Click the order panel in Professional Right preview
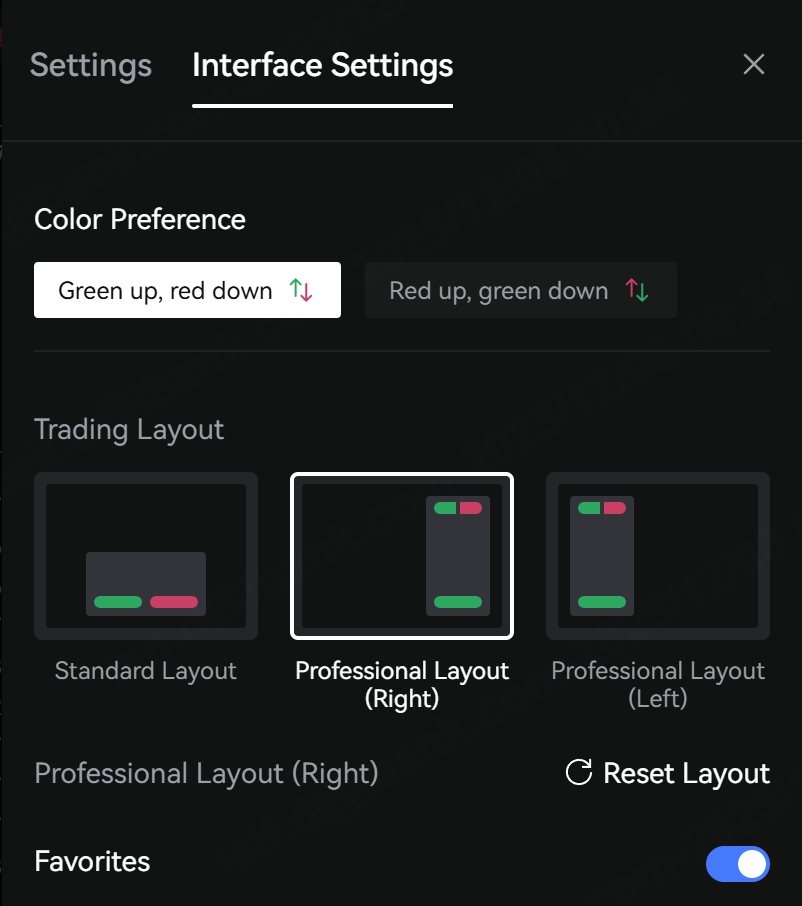 (x=458, y=555)
